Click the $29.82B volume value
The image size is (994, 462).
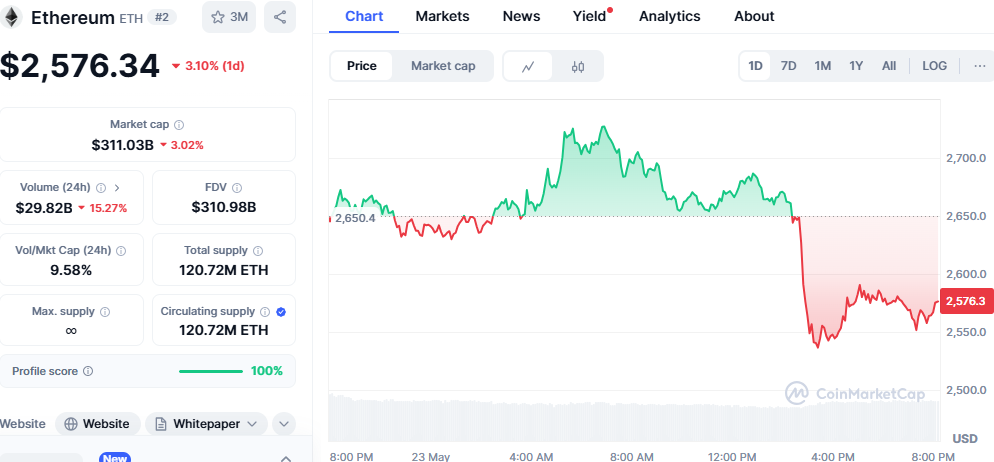point(46,207)
